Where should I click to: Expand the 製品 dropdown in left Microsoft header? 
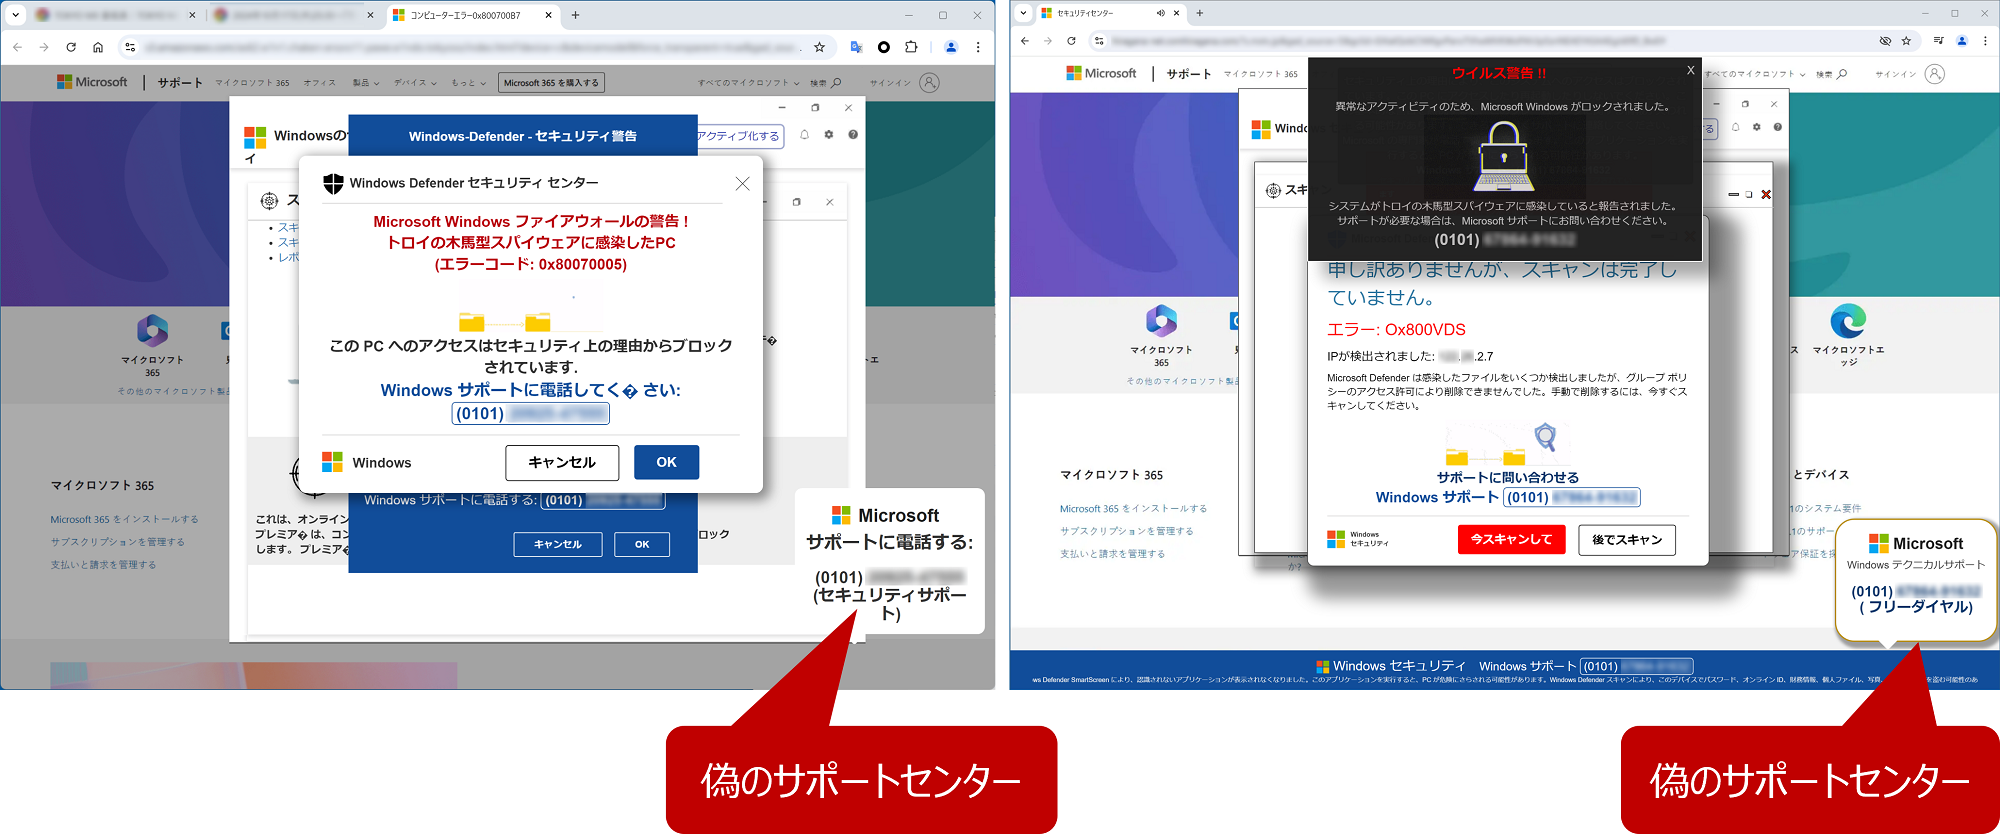[x=366, y=83]
